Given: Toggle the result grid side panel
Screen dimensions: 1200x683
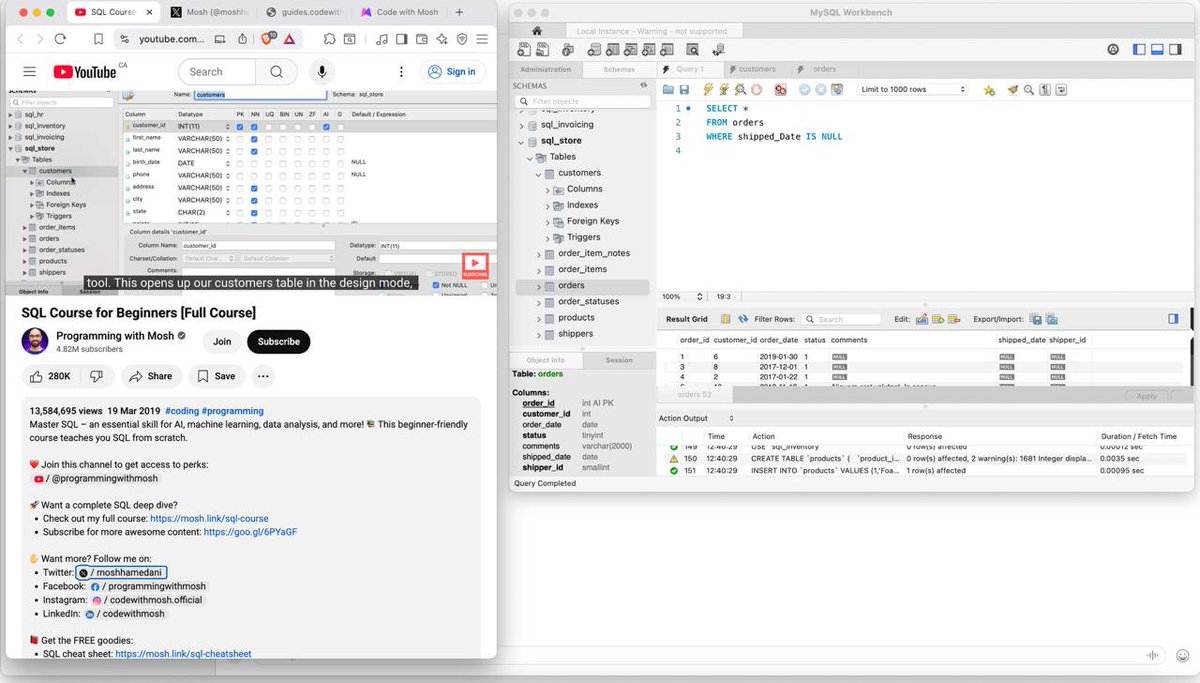Looking at the screenshot, I should point(1173,319).
